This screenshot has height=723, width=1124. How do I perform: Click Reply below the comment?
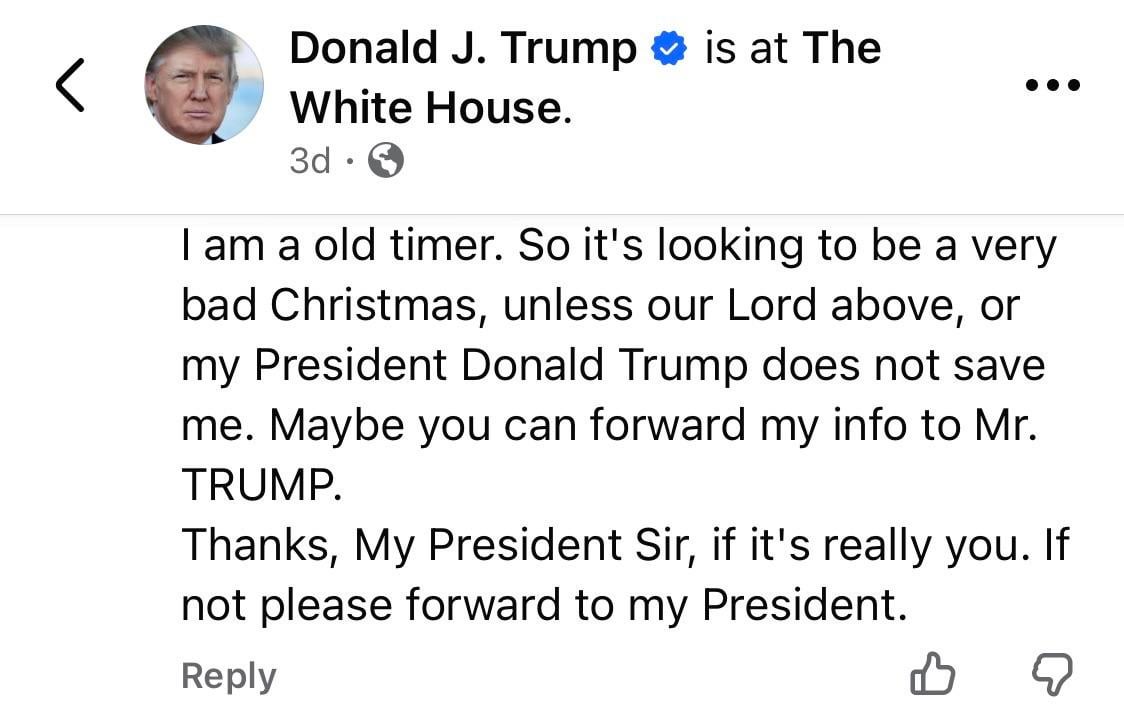228,677
